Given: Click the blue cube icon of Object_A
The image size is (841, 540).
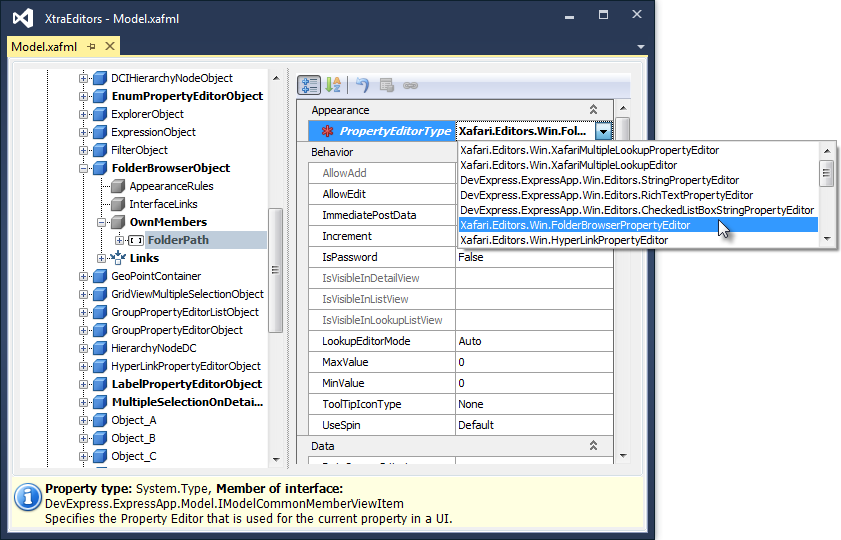Looking at the screenshot, I should [x=100, y=420].
